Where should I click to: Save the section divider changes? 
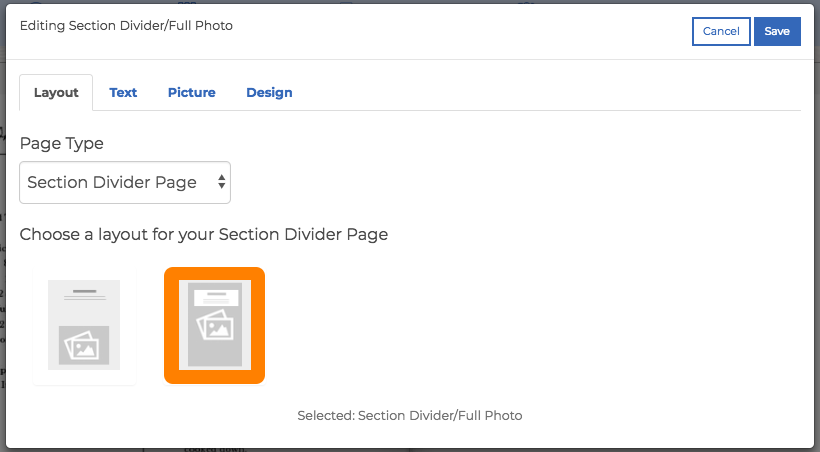[777, 31]
